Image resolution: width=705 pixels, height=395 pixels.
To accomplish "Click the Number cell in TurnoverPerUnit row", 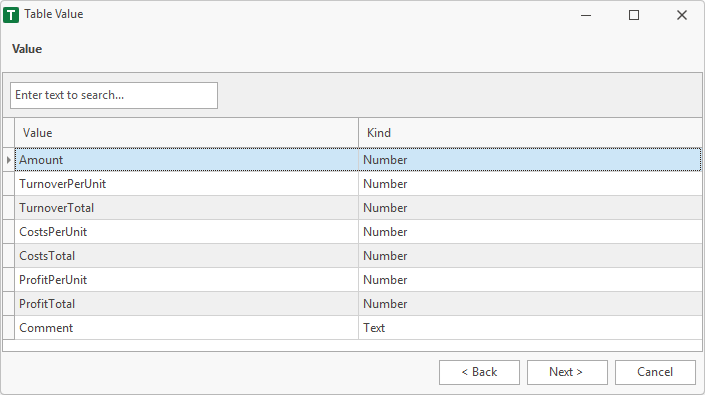I will pos(530,184).
